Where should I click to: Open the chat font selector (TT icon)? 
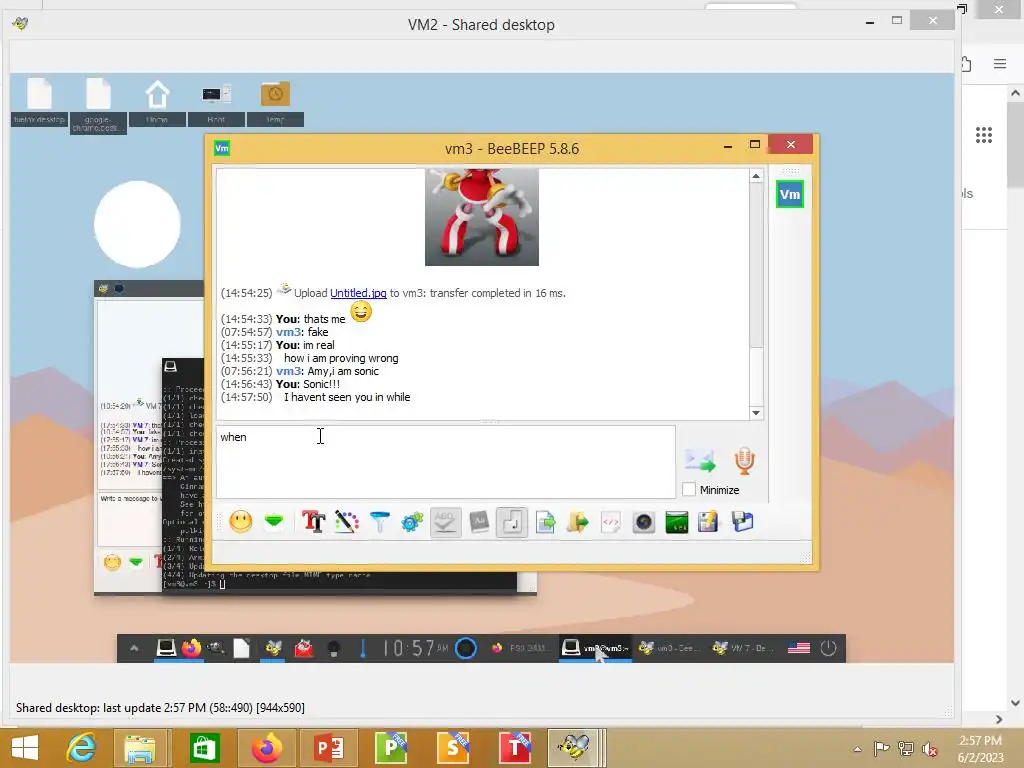click(x=313, y=522)
